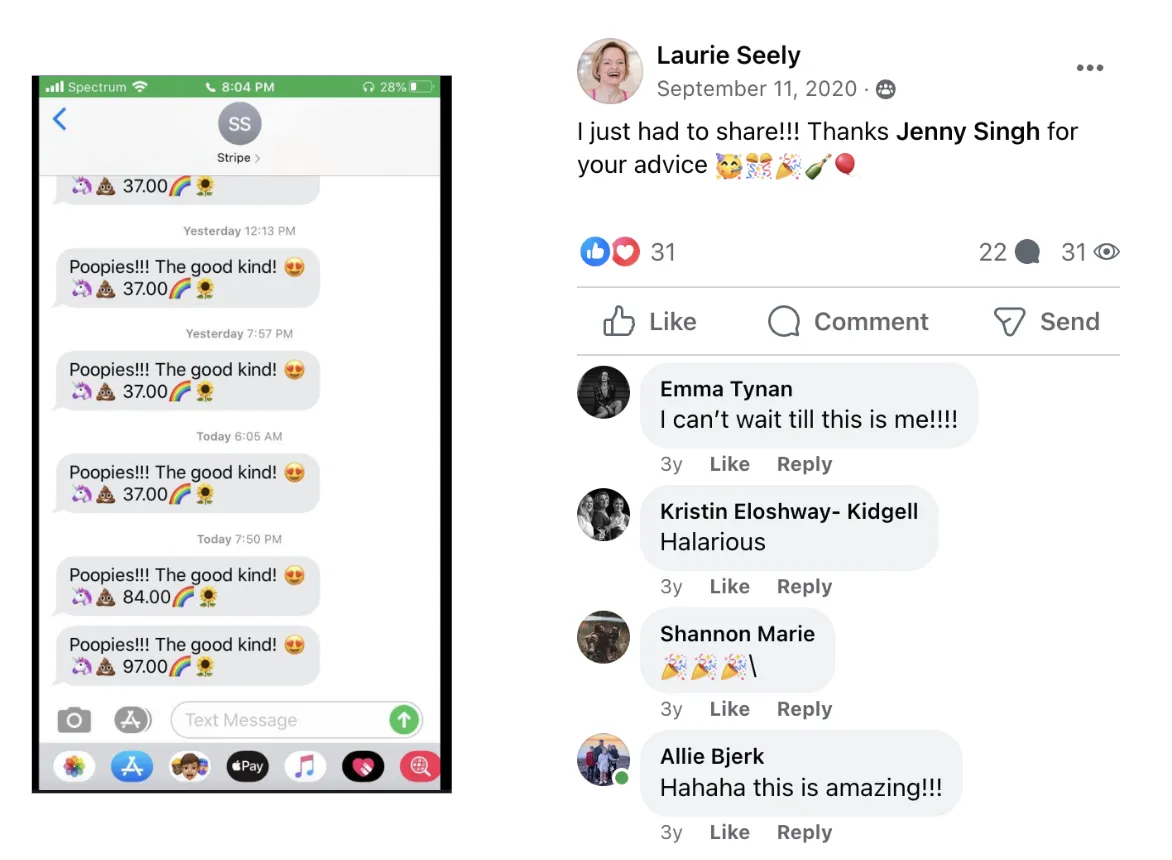Reply to Kristin Eloshway-Kidgell's comment
The image size is (1172, 860).
[804, 587]
